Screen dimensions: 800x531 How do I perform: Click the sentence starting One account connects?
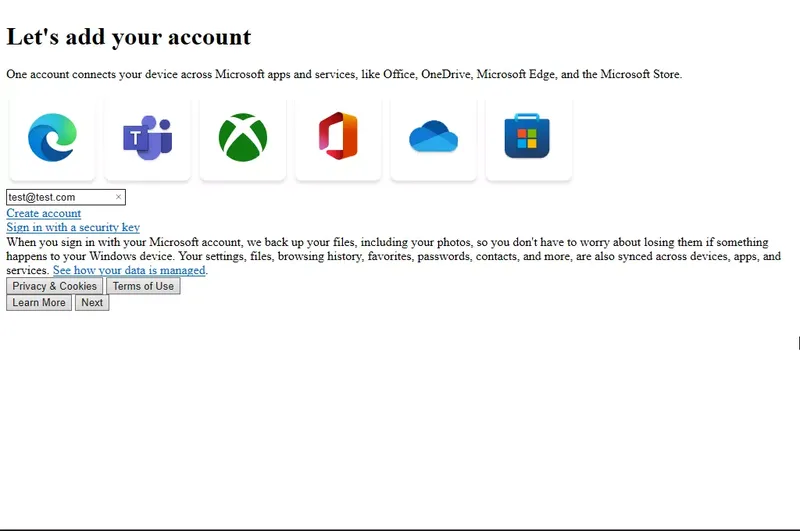344,74
